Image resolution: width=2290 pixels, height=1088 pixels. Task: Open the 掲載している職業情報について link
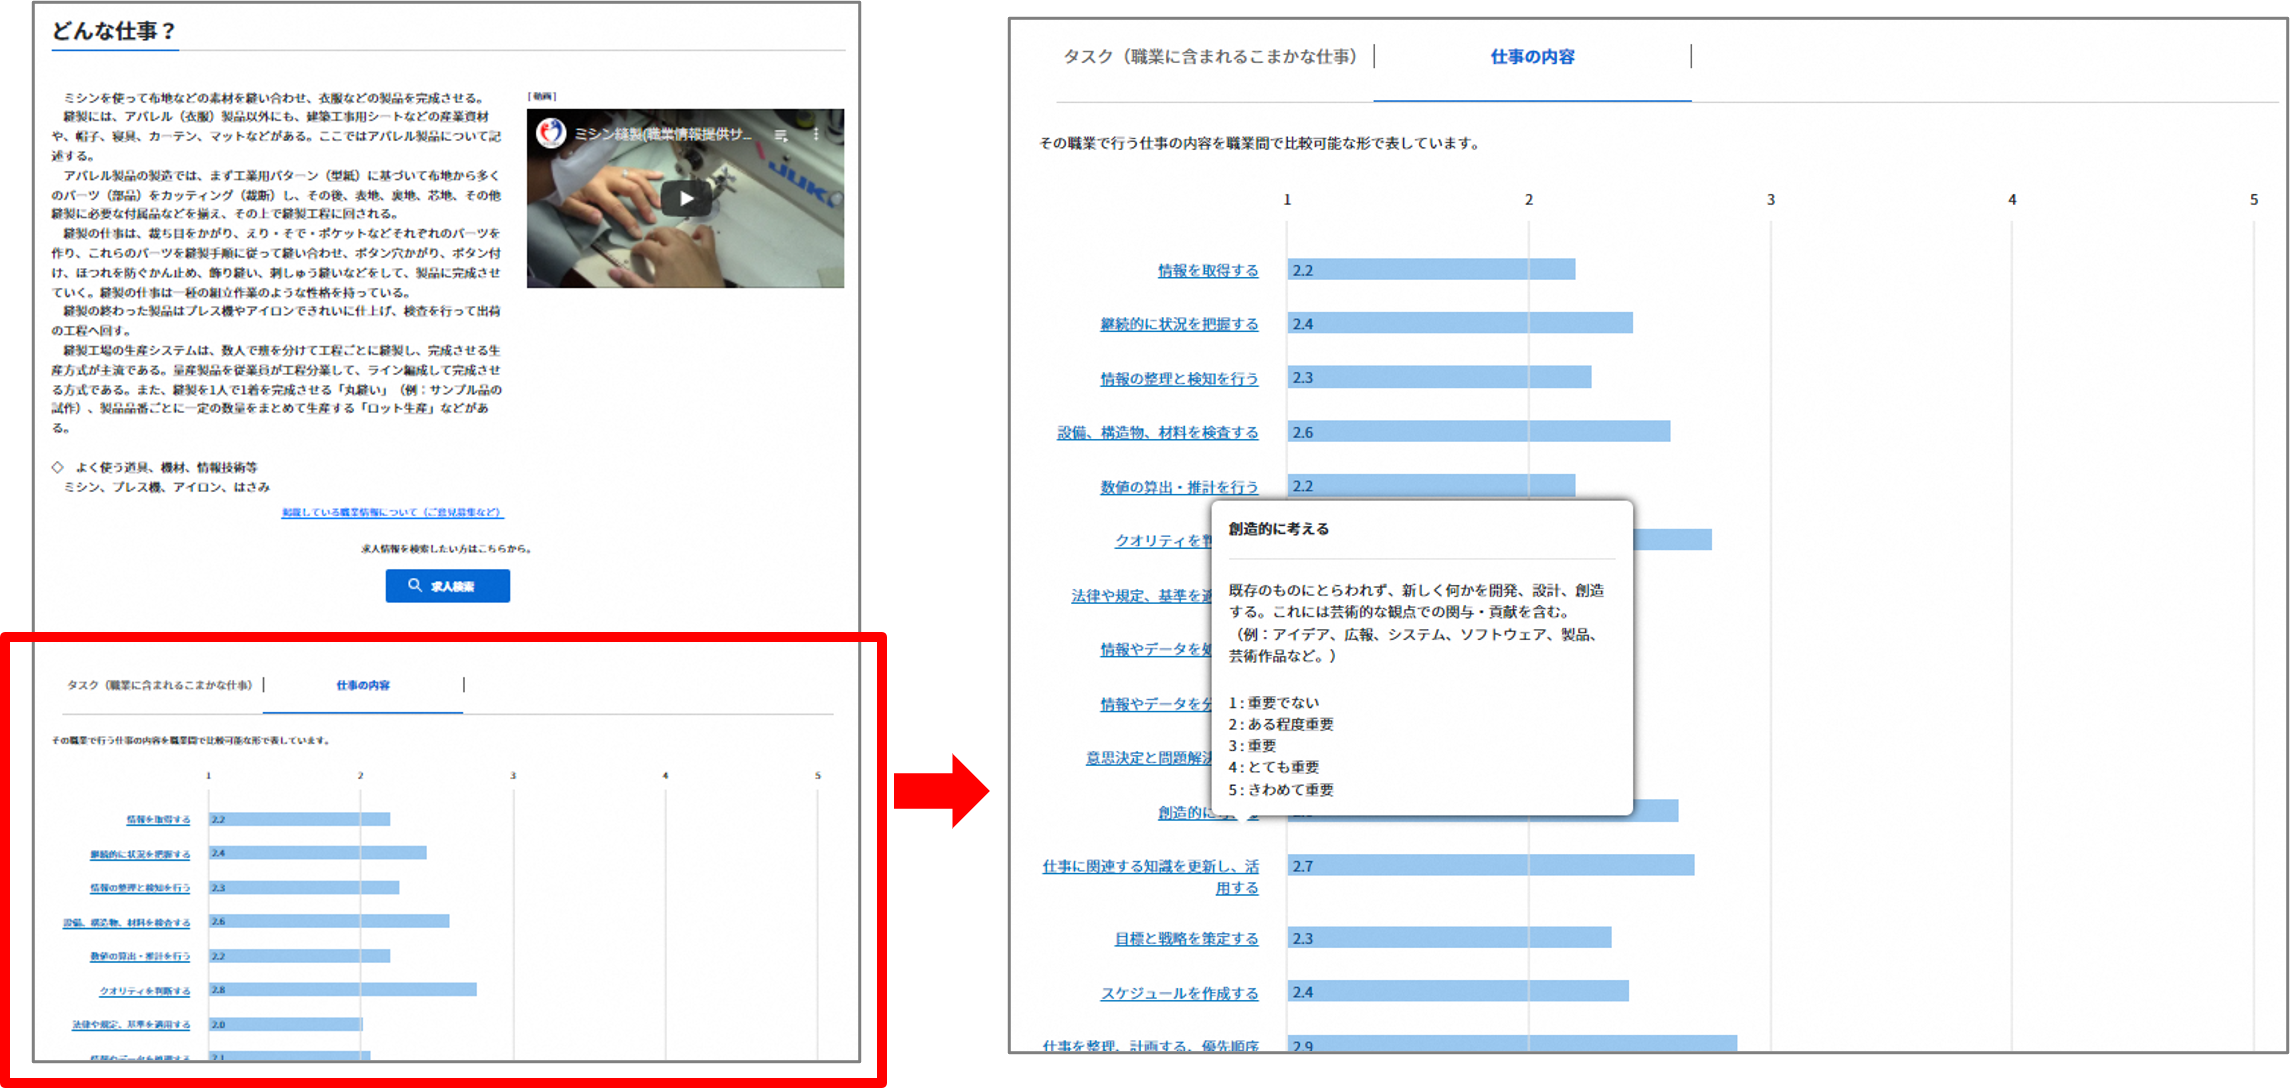(x=392, y=512)
